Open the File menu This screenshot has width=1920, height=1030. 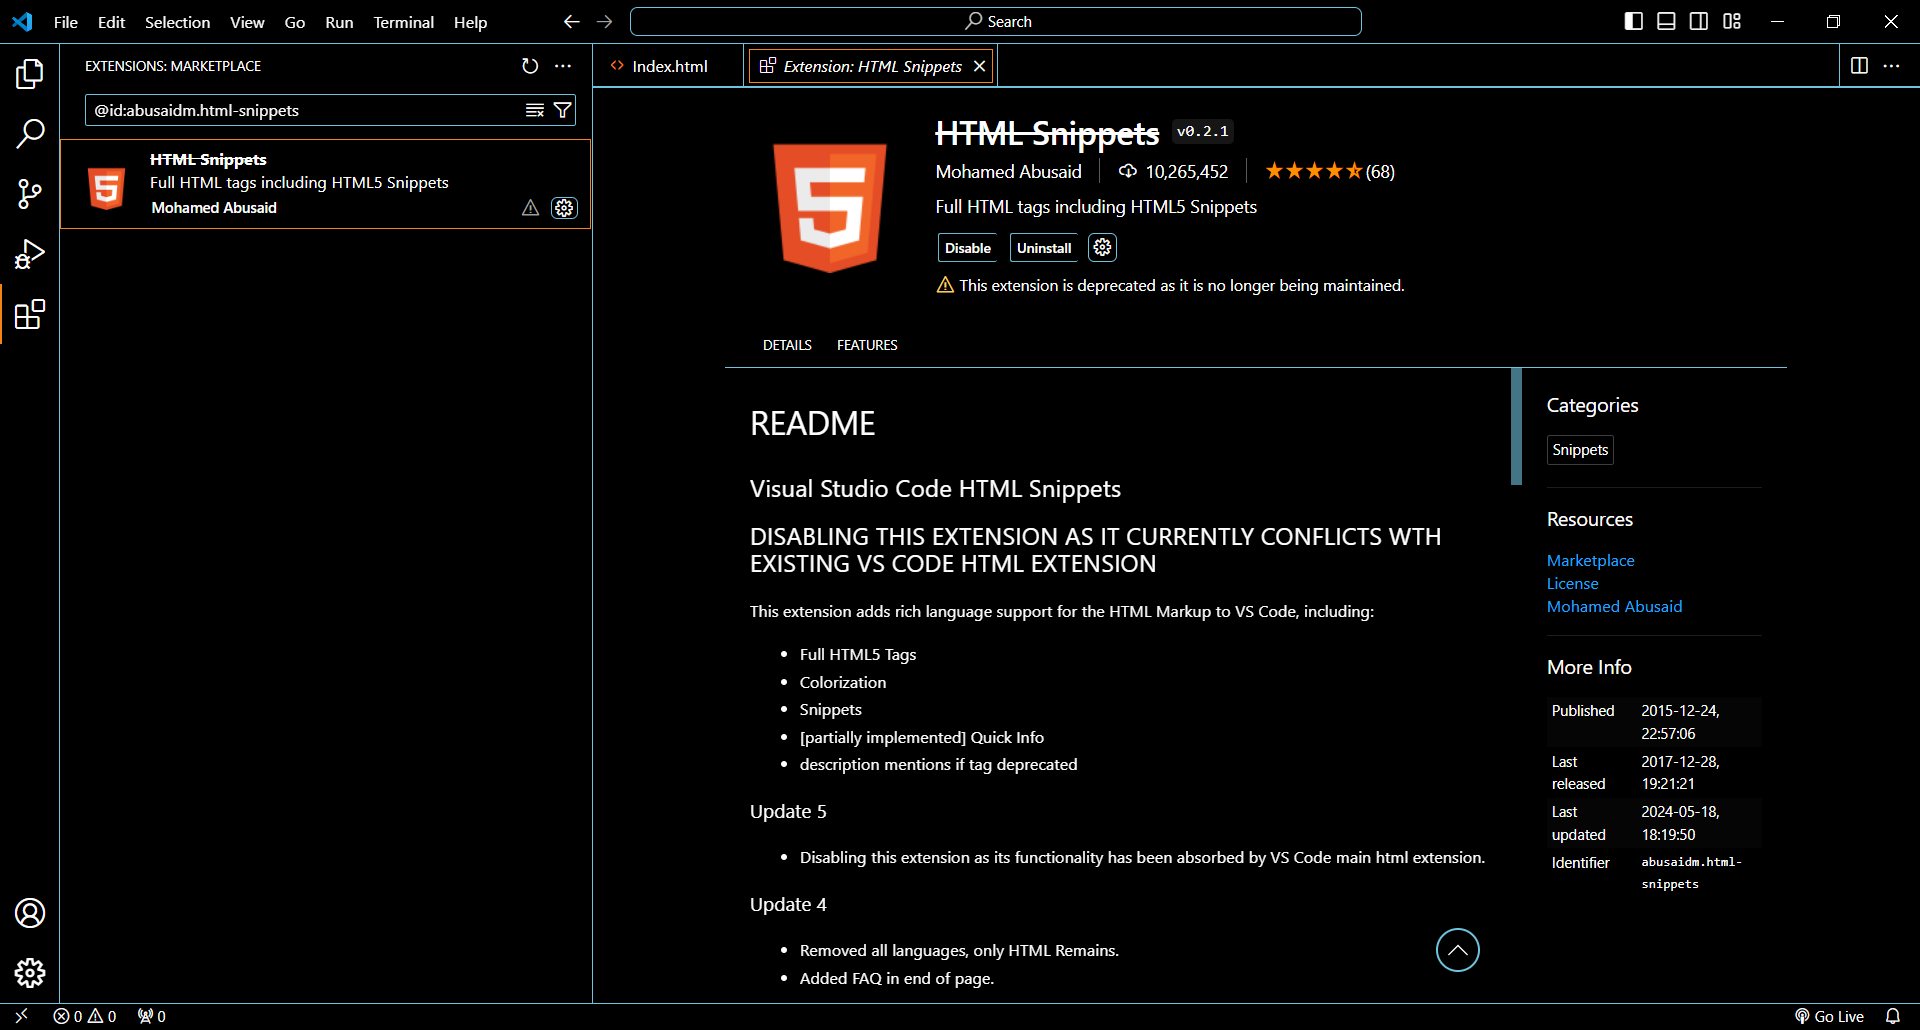66,22
